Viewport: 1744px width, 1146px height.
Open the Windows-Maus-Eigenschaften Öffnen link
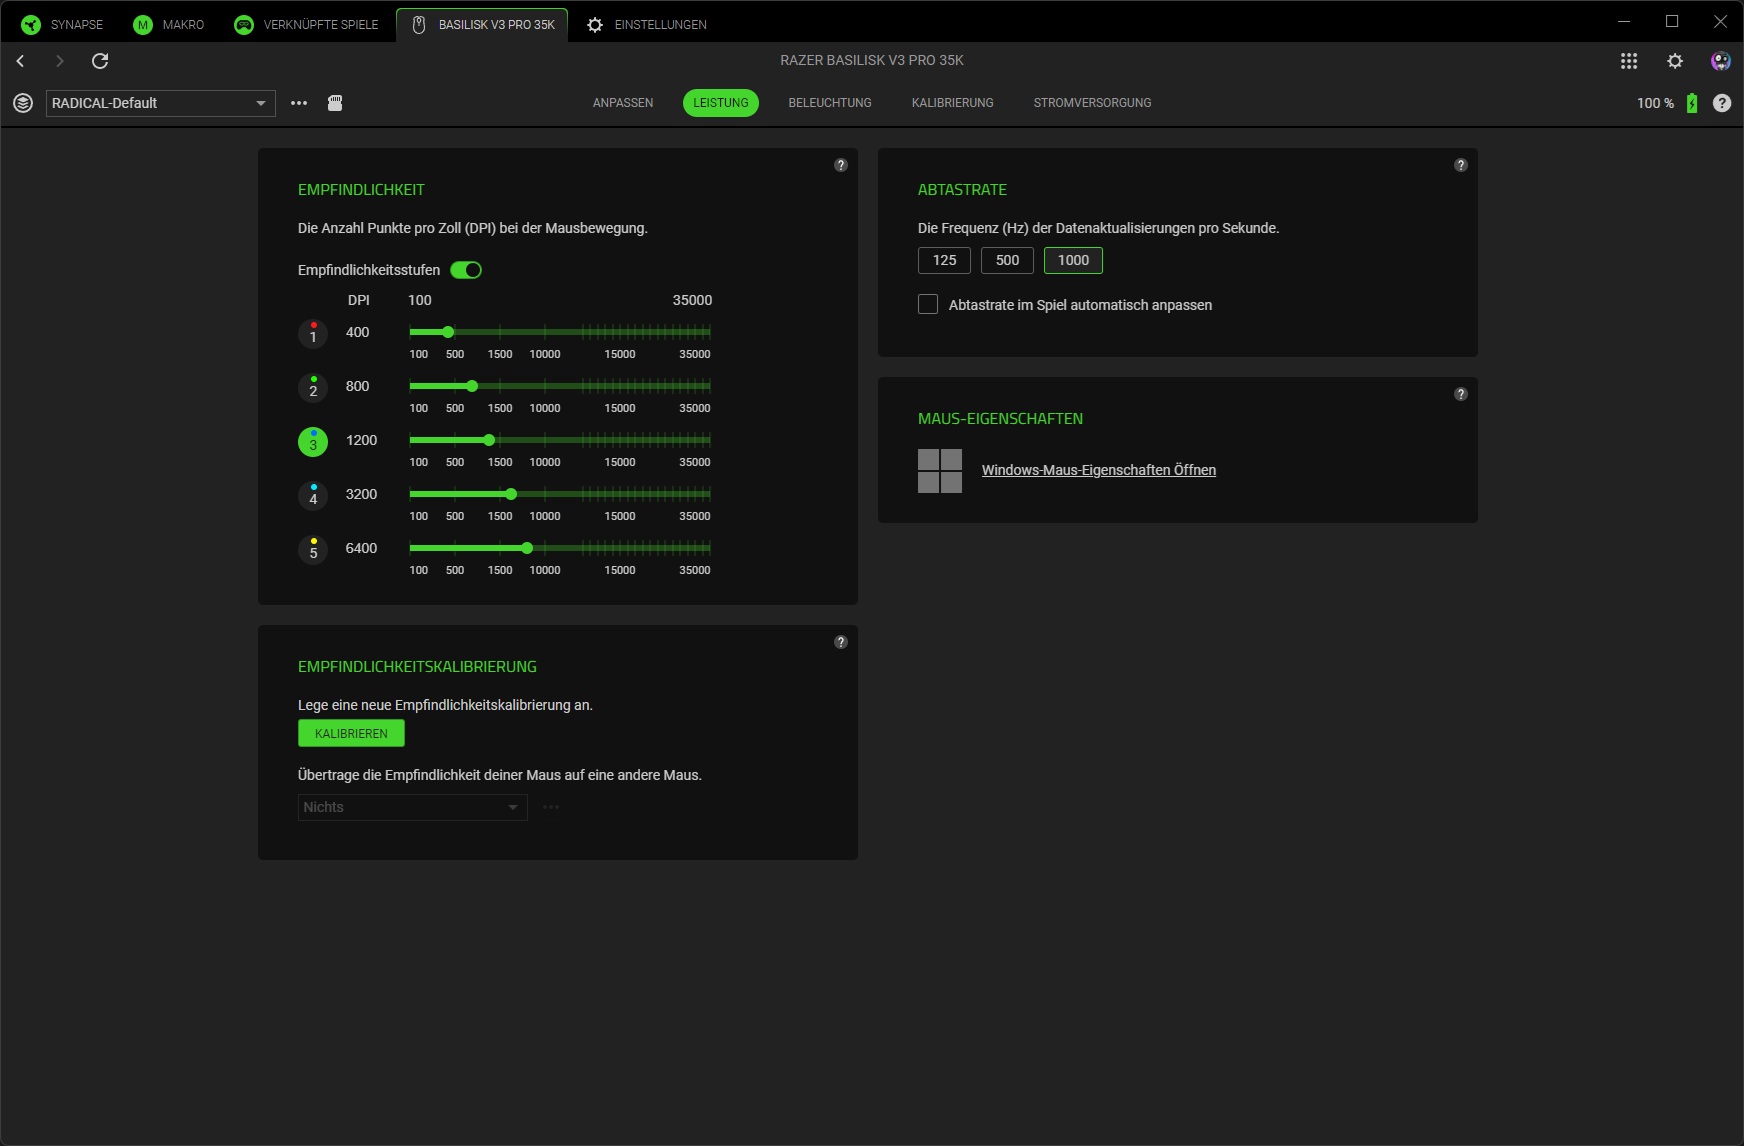(x=1098, y=470)
